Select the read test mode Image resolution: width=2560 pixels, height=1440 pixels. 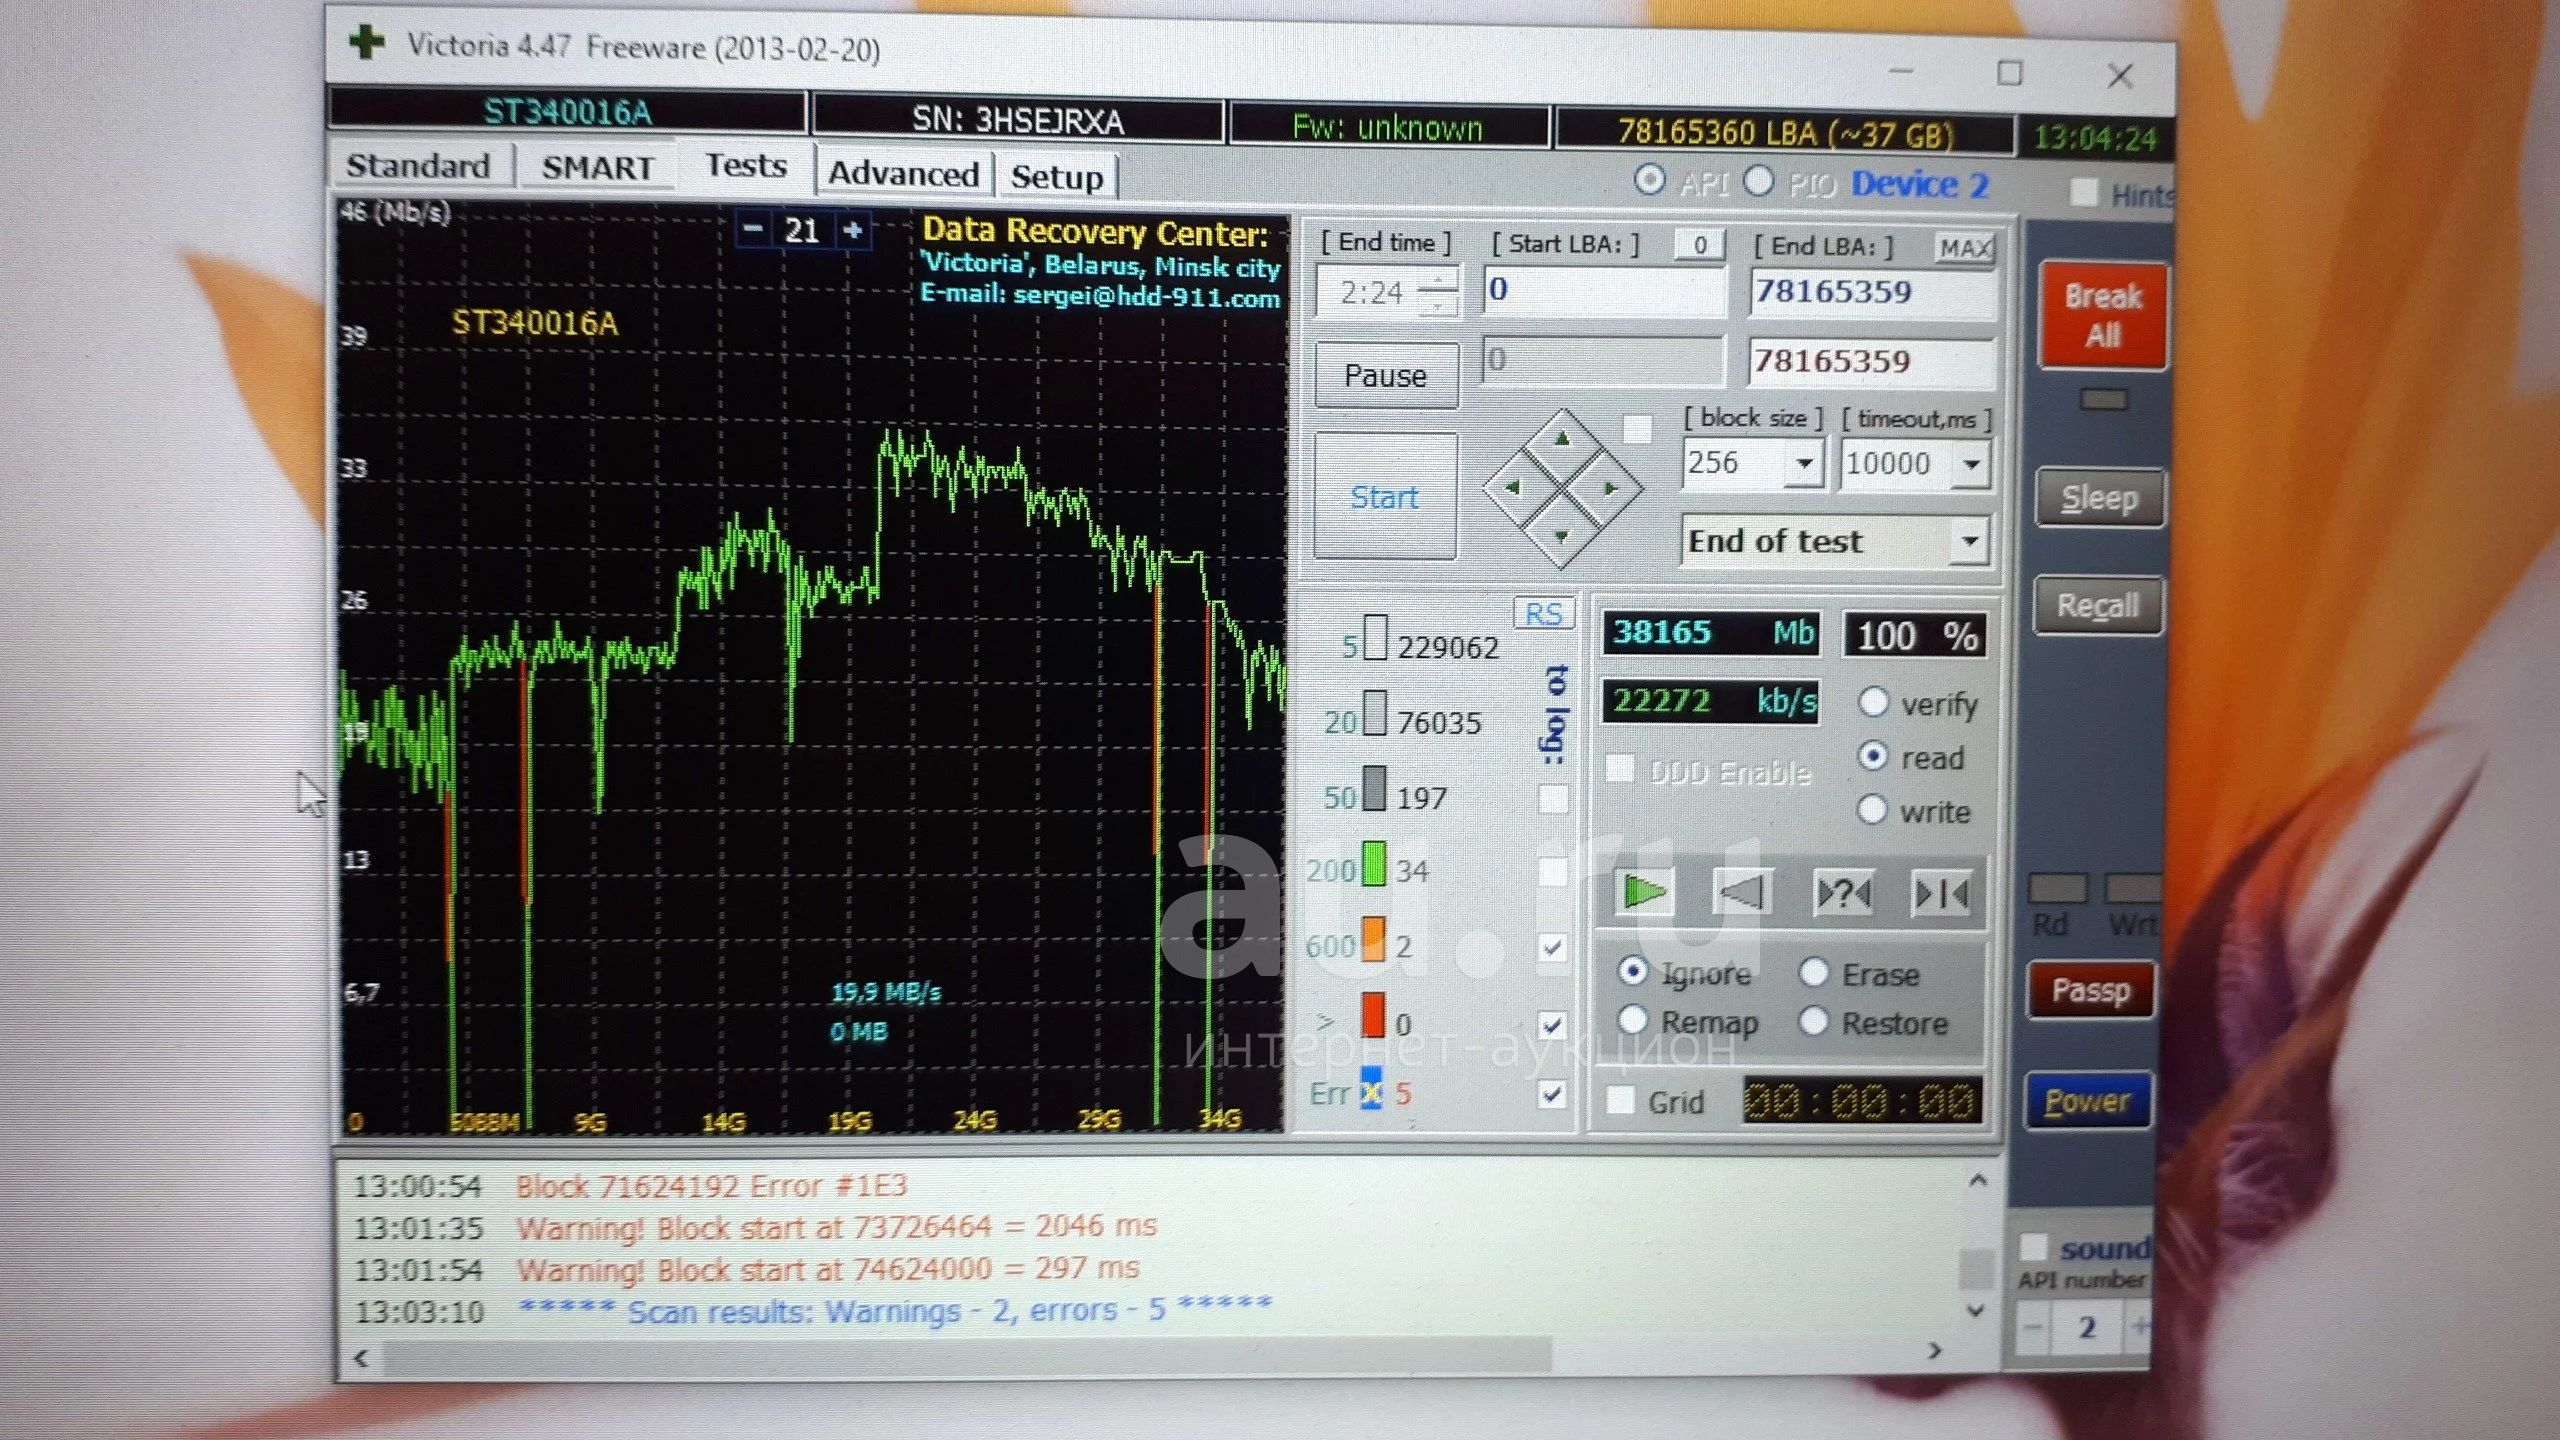click(x=1872, y=756)
